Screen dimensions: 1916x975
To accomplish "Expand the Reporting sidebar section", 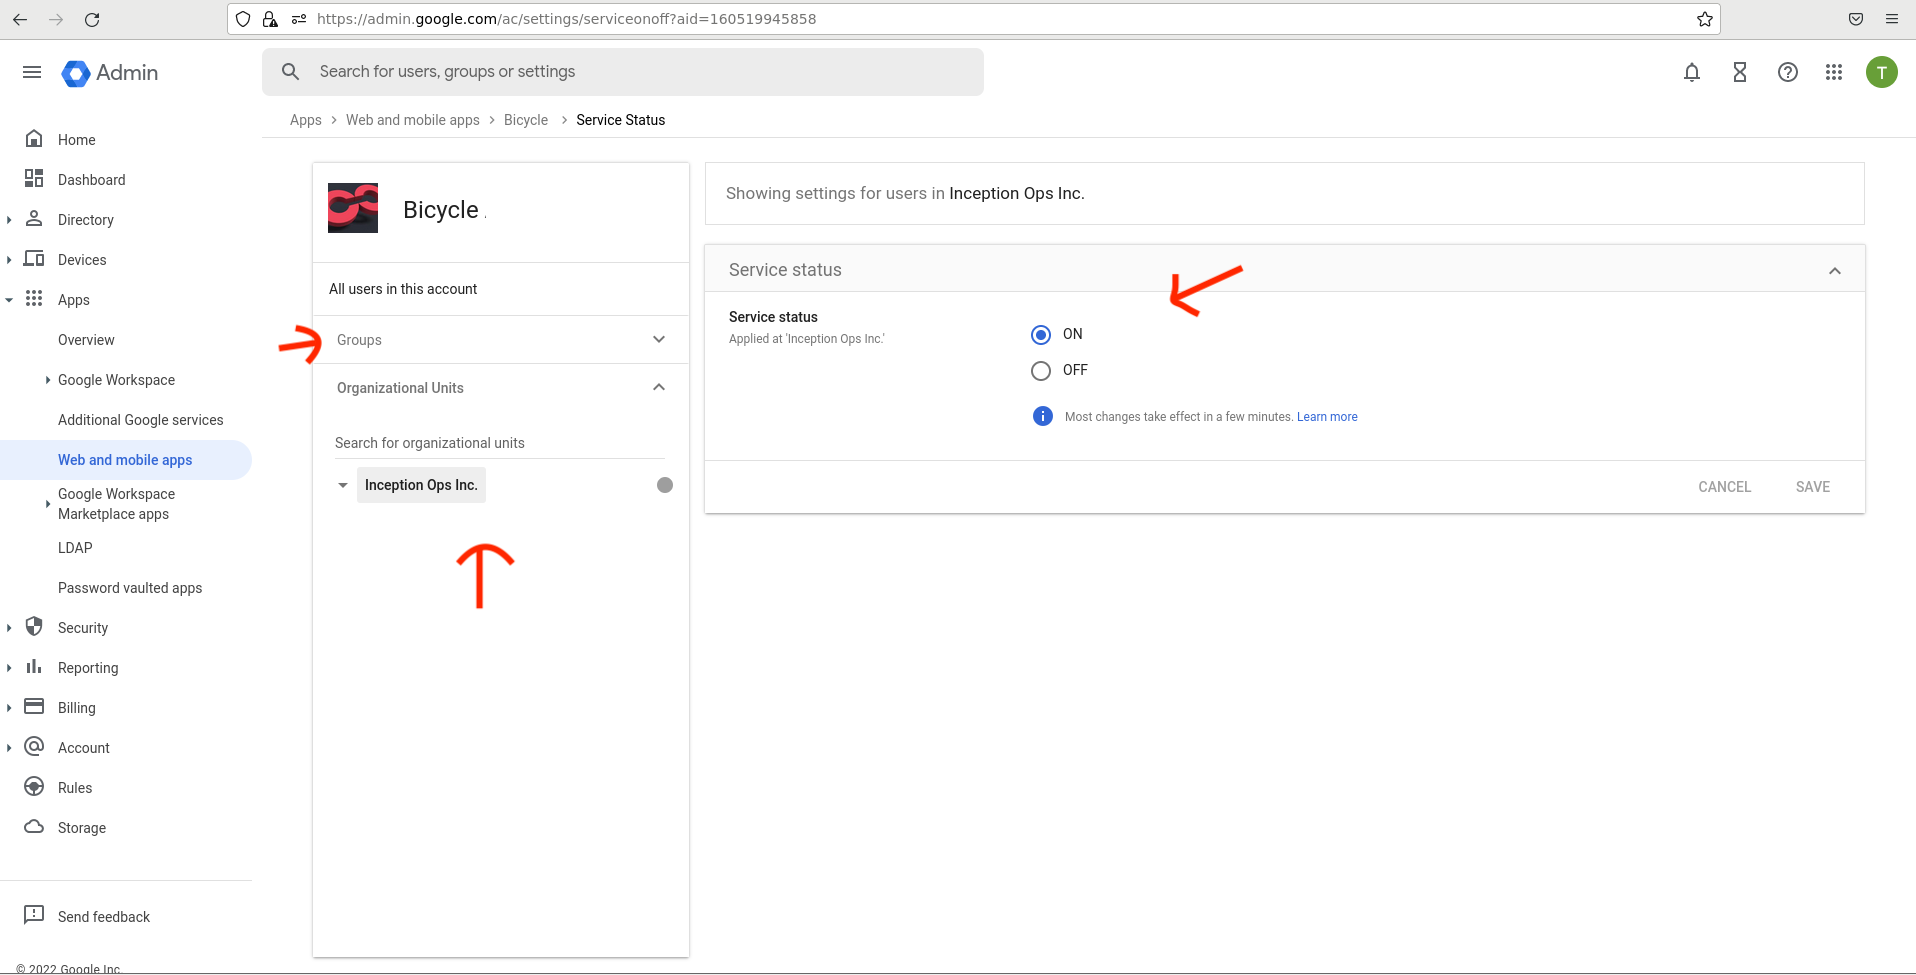I will tap(9, 668).
